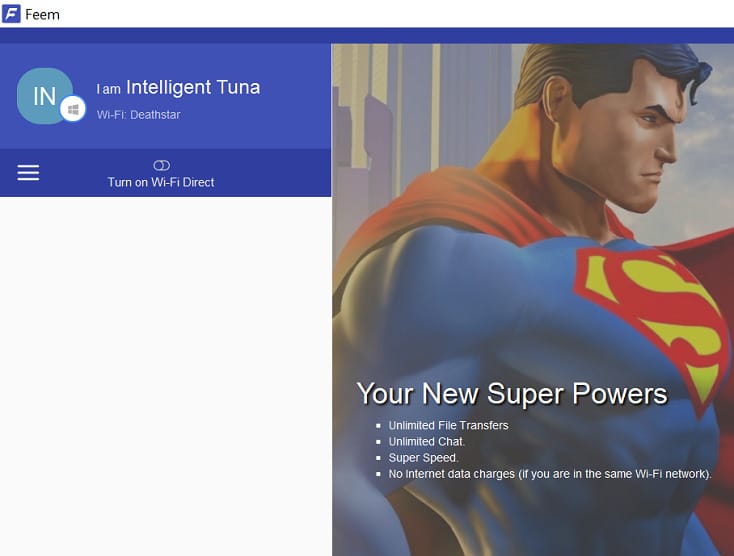Click the Unlimited Chat bullet
This screenshot has width=734, height=556.
pos(426,441)
